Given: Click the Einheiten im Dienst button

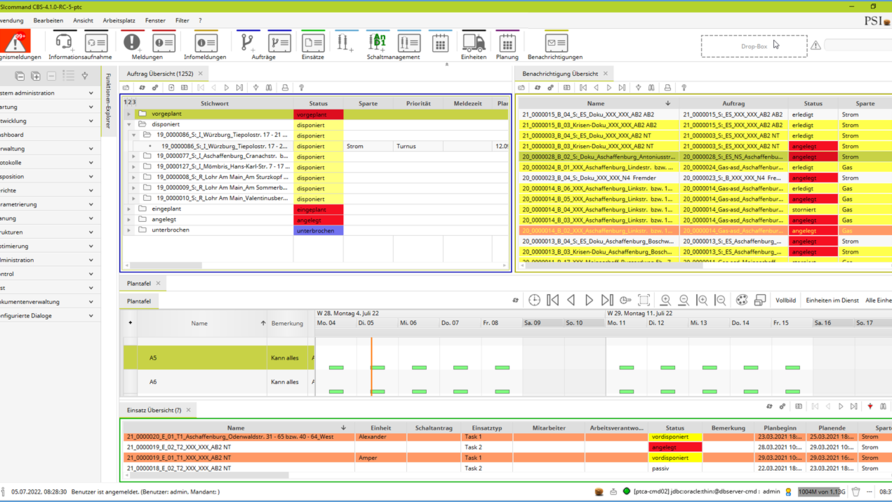Looking at the screenshot, I should click(x=831, y=300).
